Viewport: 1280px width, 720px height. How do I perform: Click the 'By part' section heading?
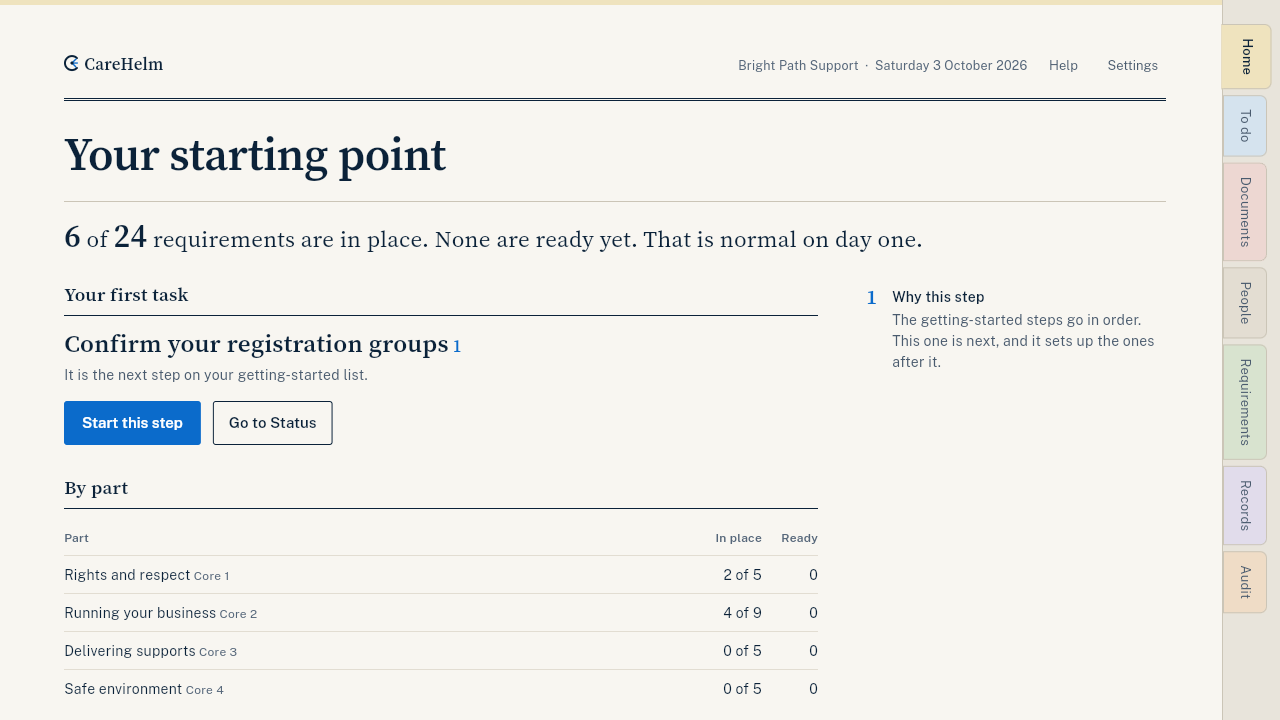pyautogui.click(x=96, y=488)
